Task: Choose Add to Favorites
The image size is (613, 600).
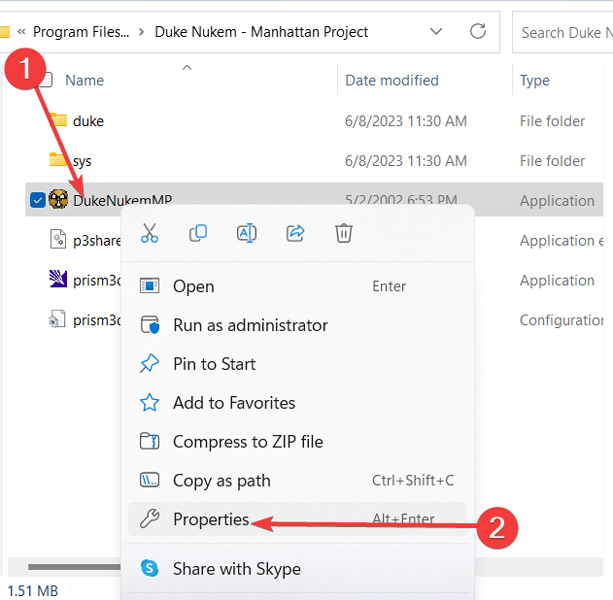Action: pos(298,403)
